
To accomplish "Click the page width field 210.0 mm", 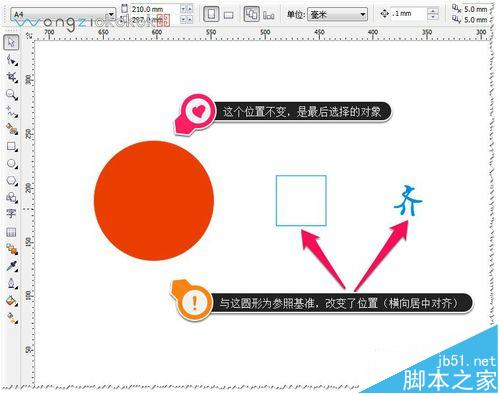I will click(155, 9).
